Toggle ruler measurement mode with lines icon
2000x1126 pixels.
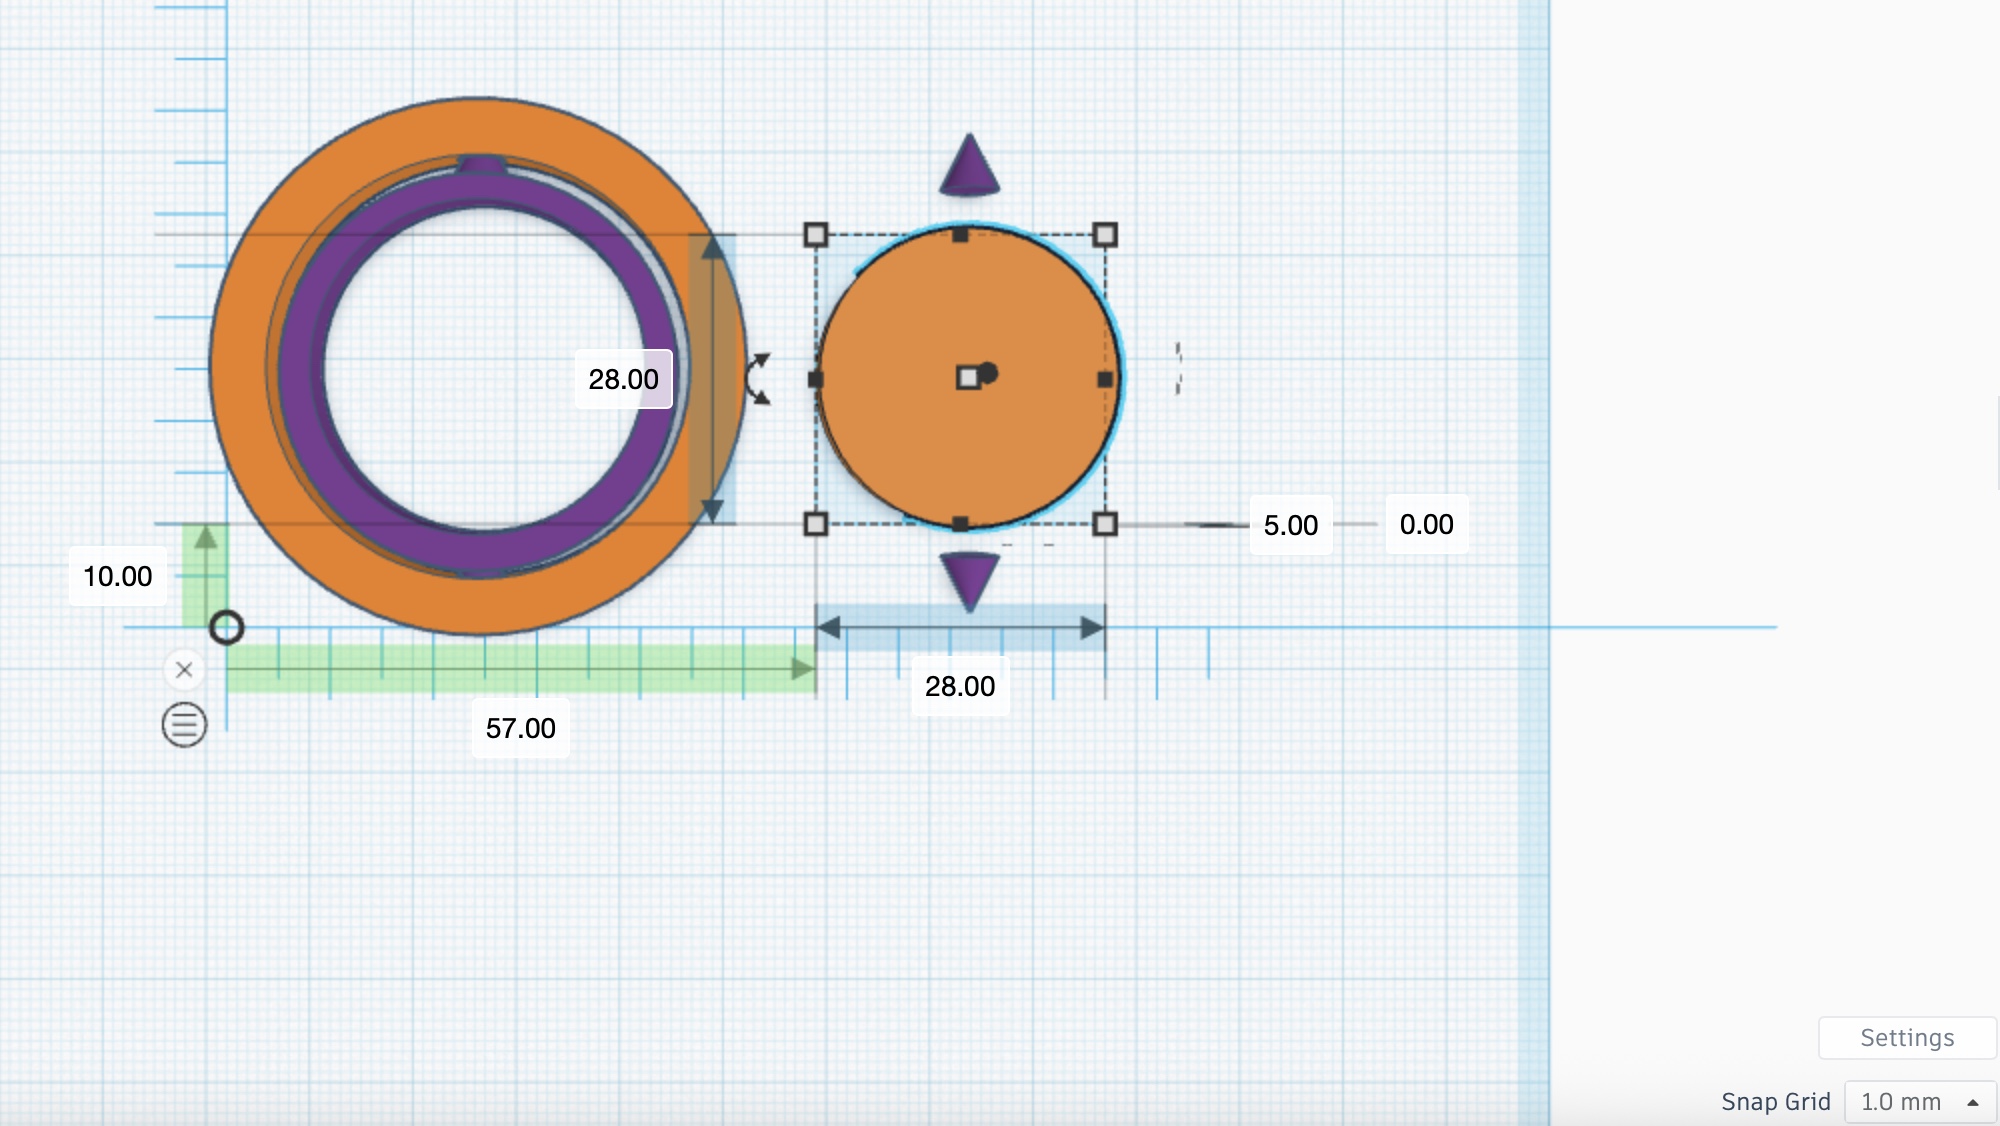coord(184,725)
